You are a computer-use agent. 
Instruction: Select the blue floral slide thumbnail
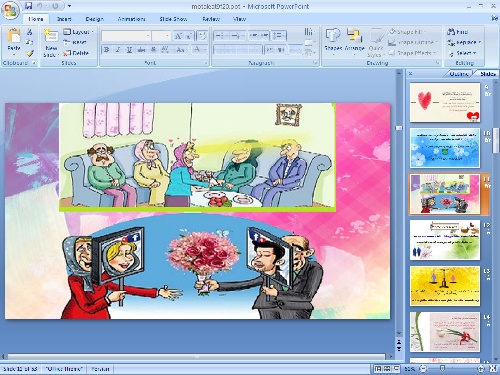(445, 148)
